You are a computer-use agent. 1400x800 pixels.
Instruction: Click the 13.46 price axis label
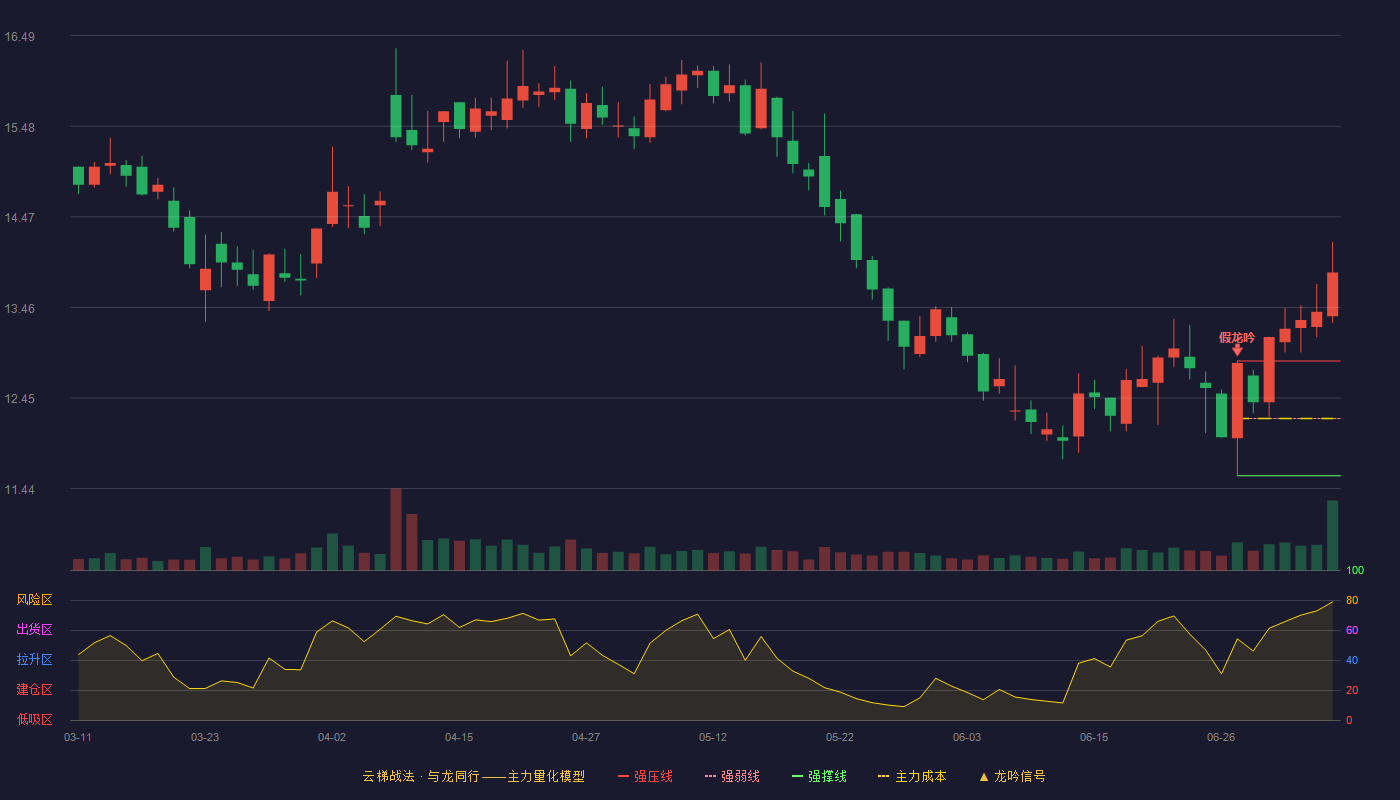pos(19,309)
